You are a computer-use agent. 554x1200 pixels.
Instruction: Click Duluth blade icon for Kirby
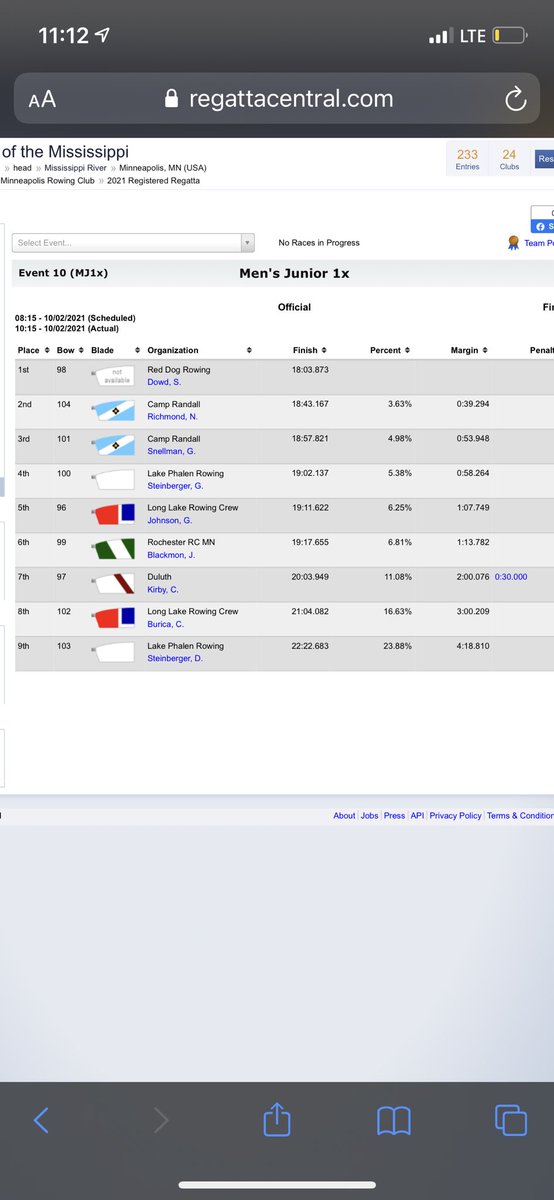[114, 583]
